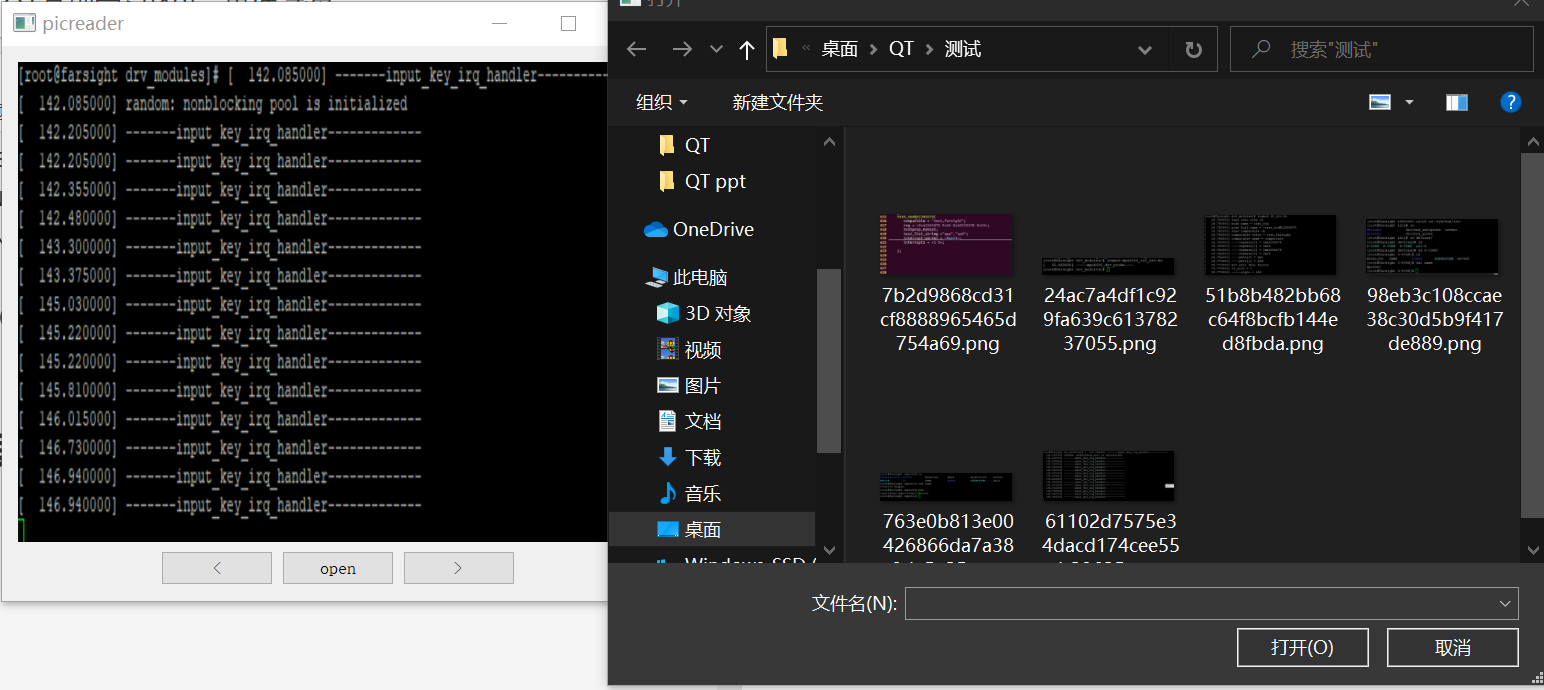Image resolution: width=1544 pixels, height=690 pixels.
Task: Open the view options dropdown arrow
Action: click(x=1409, y=102)
